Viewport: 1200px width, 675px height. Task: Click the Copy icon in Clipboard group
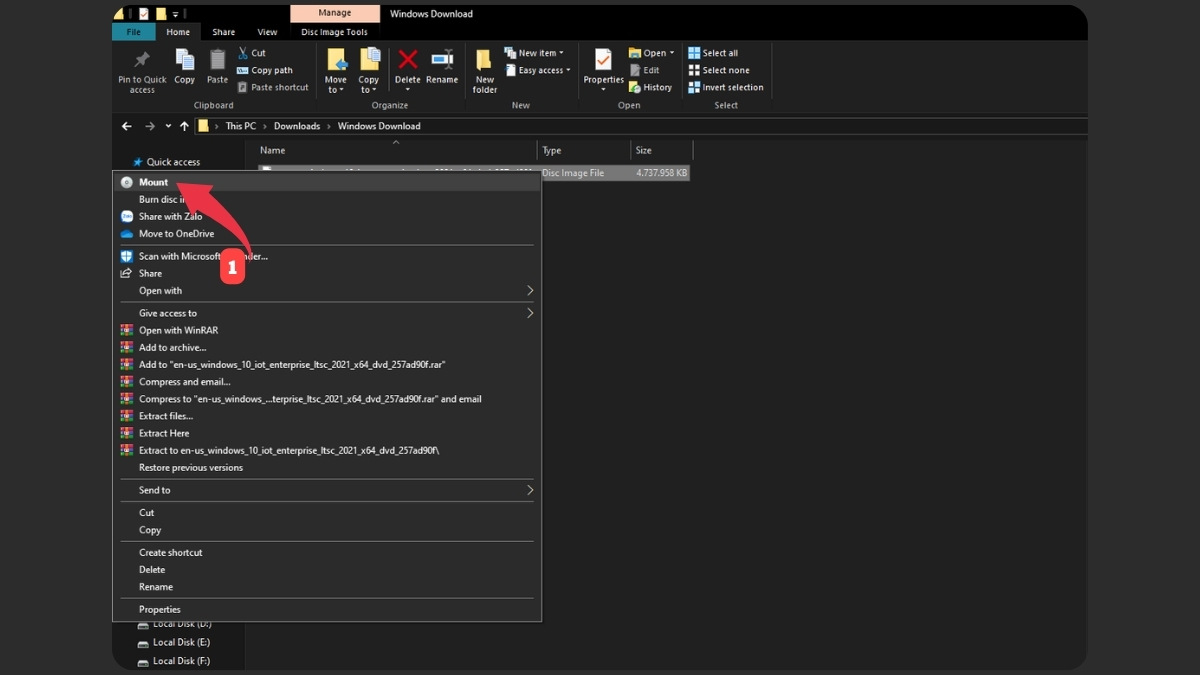tap(185, 61)
